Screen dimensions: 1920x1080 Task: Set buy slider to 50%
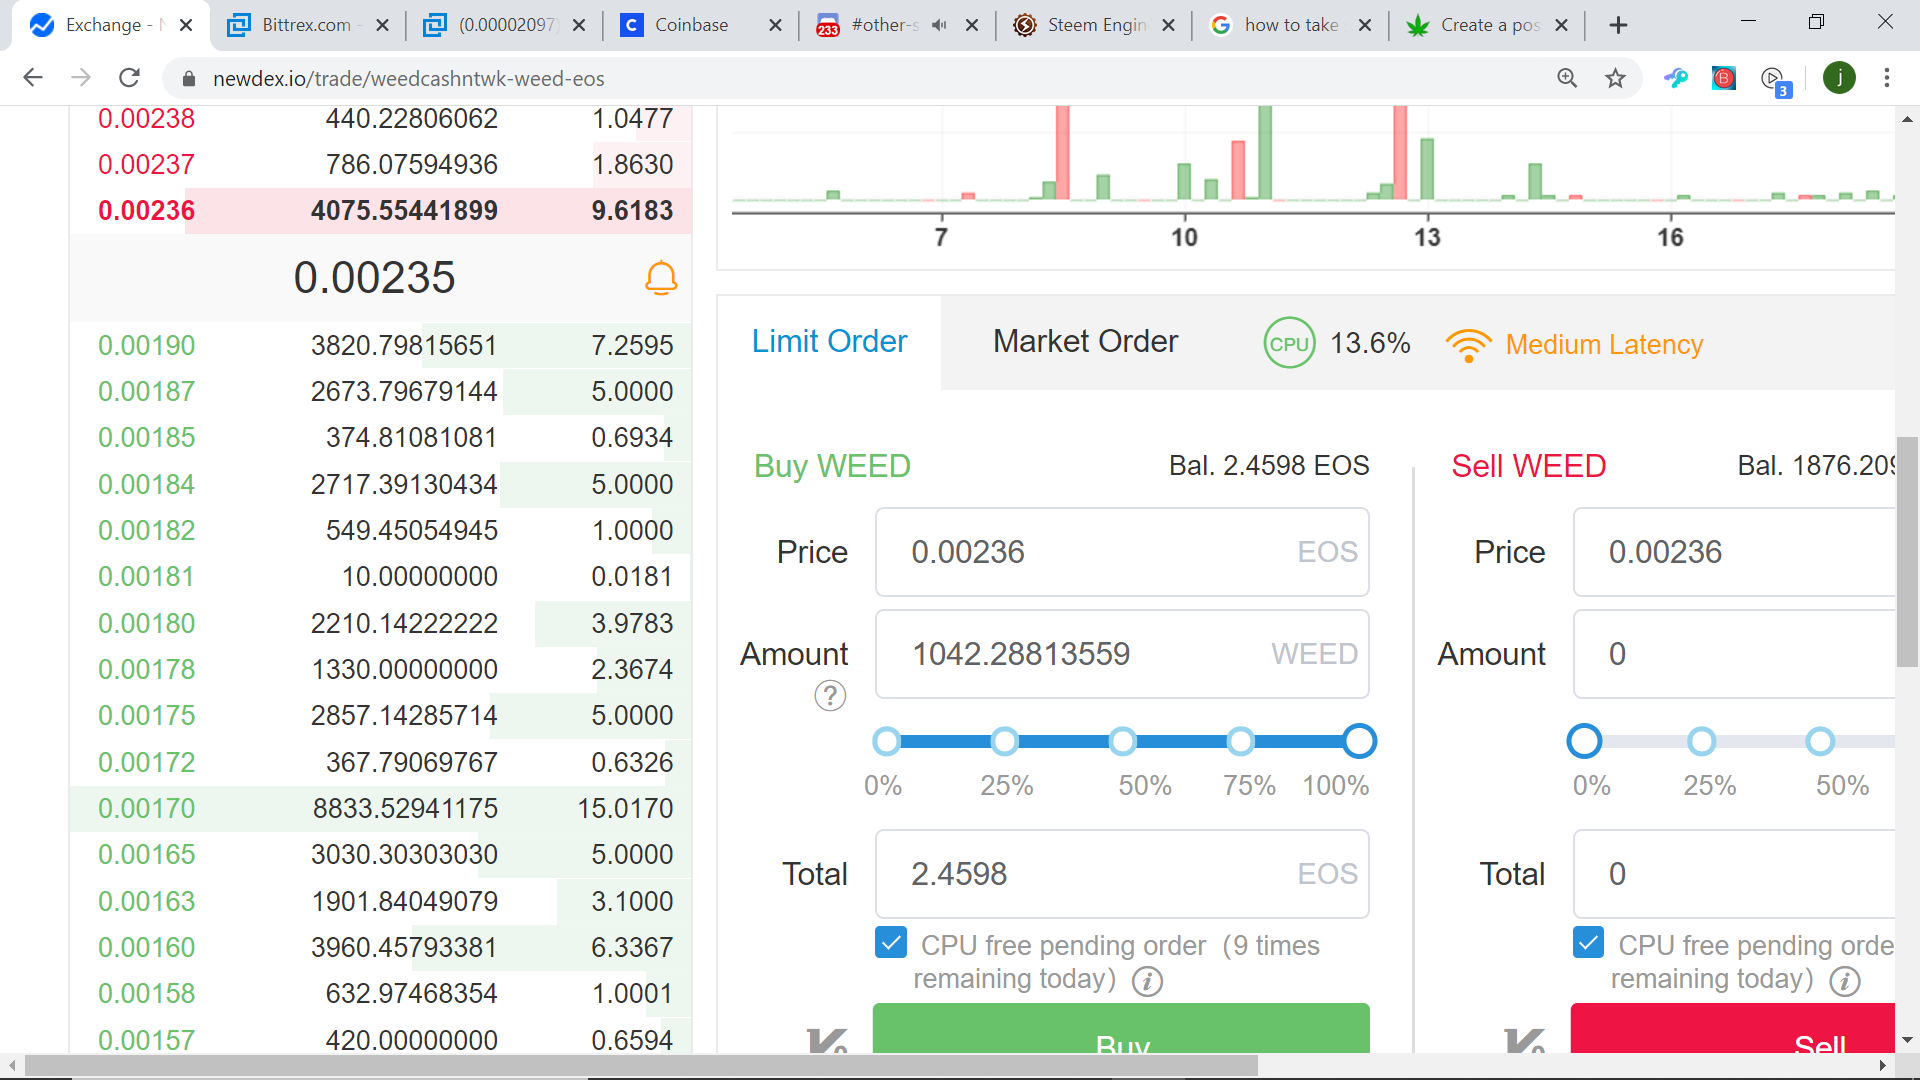[1123, 741]
